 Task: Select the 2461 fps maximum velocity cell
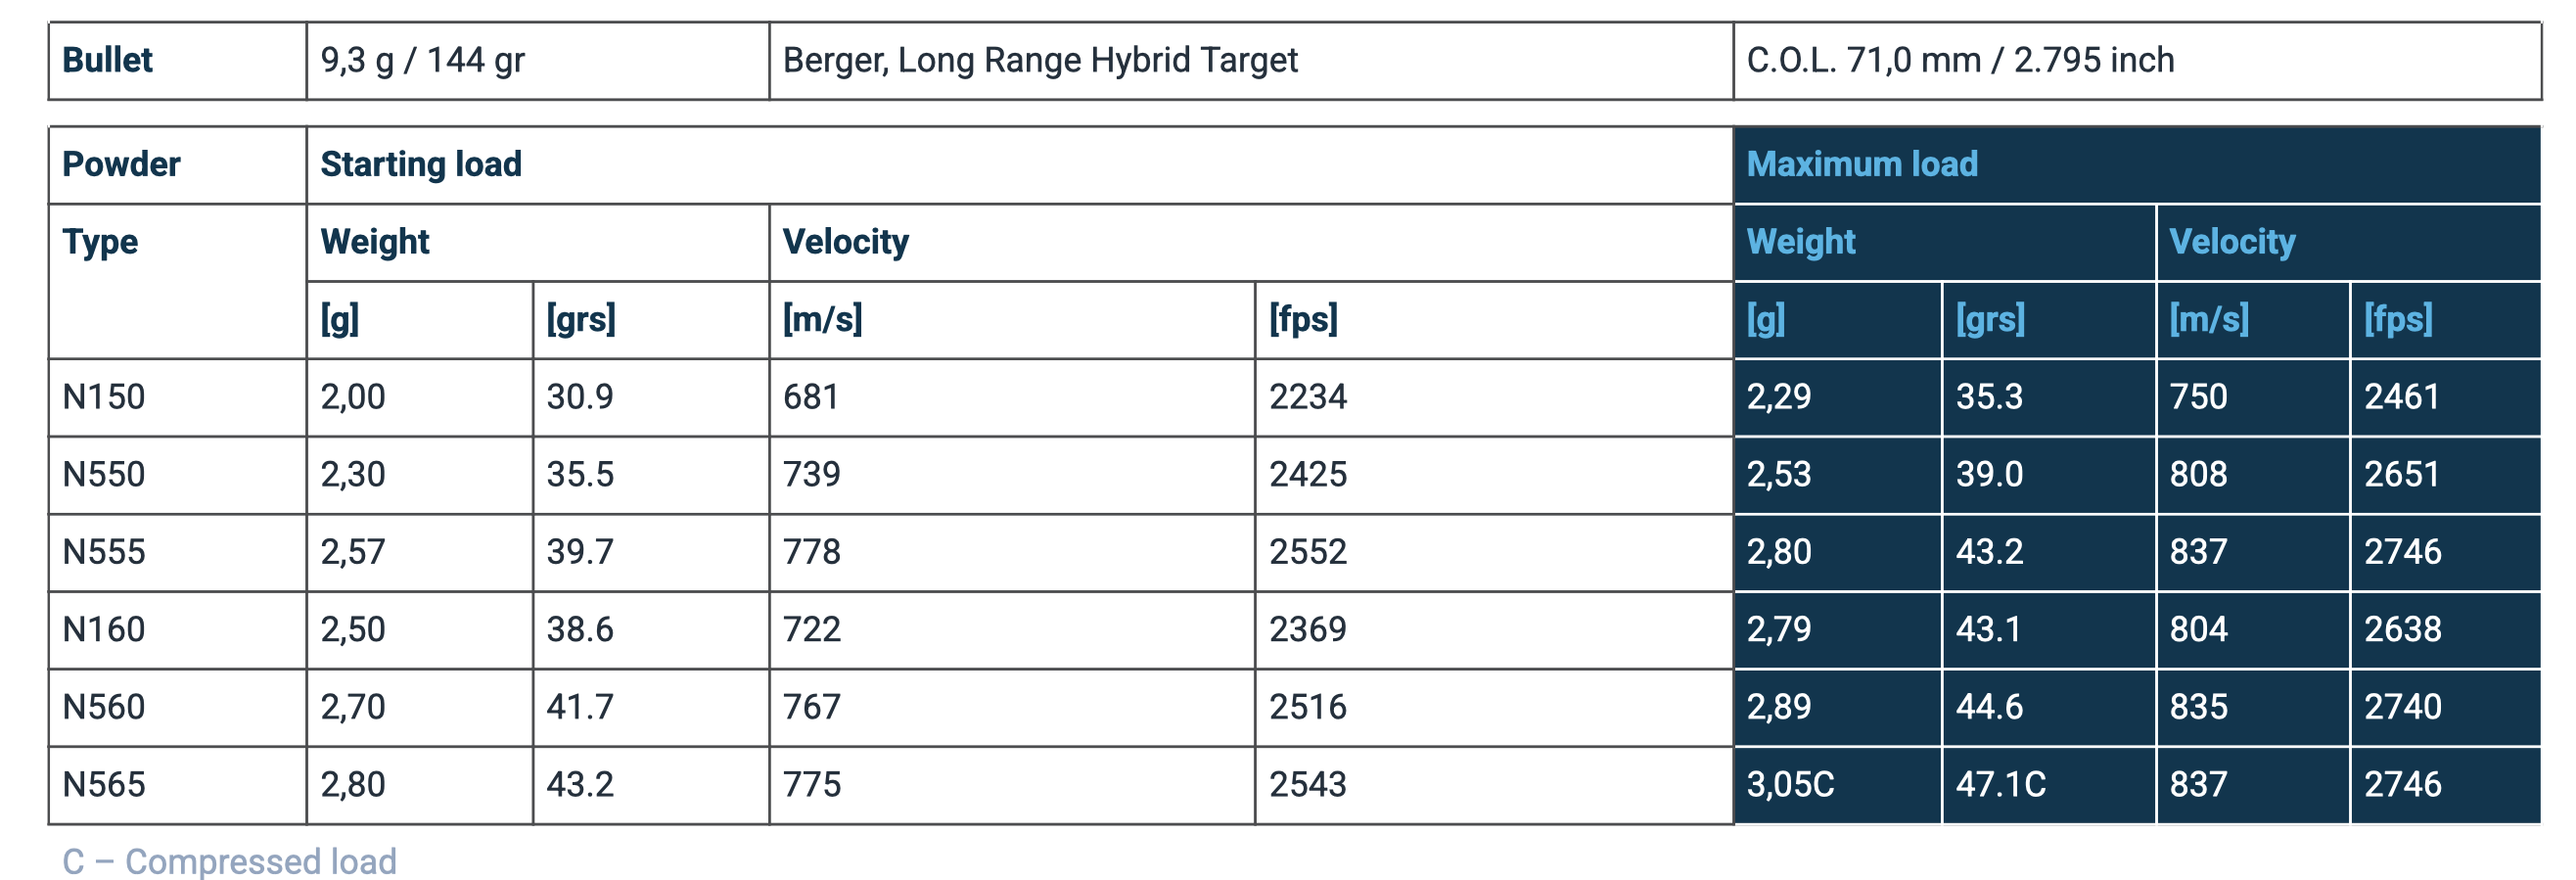click(x=2445, y=397)
